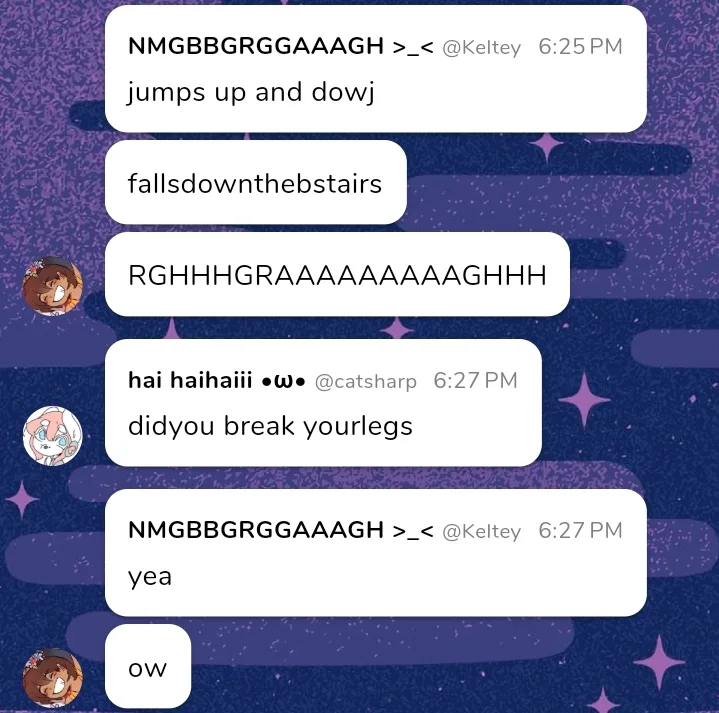This screenshot has height=713, width=719.
Task: Tap the •ω• emoticon in catsharp's name
Action: (x=283, y=381)
